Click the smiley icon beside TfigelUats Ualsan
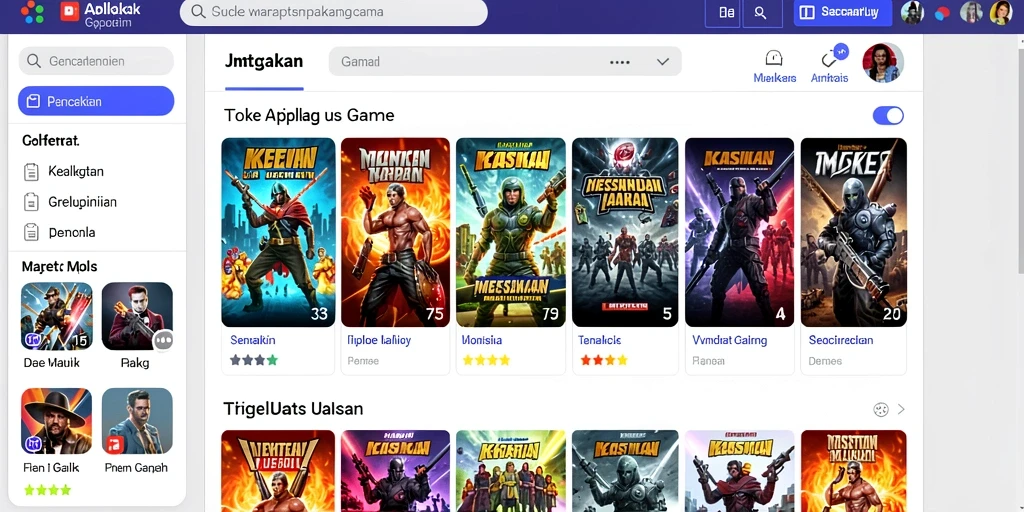The height and width of the screenshot is (512, 1024). (x=881, y=409)
